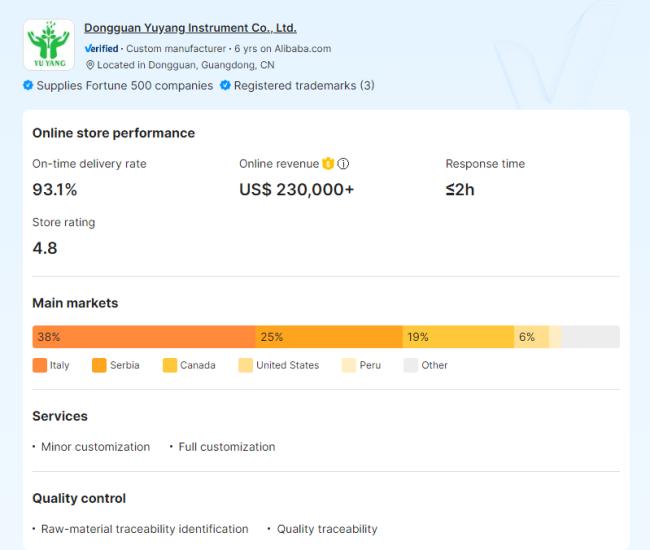Click the Other legend color swatch
The height and width of the screenshot is (550, 650).
pos(410,365)
